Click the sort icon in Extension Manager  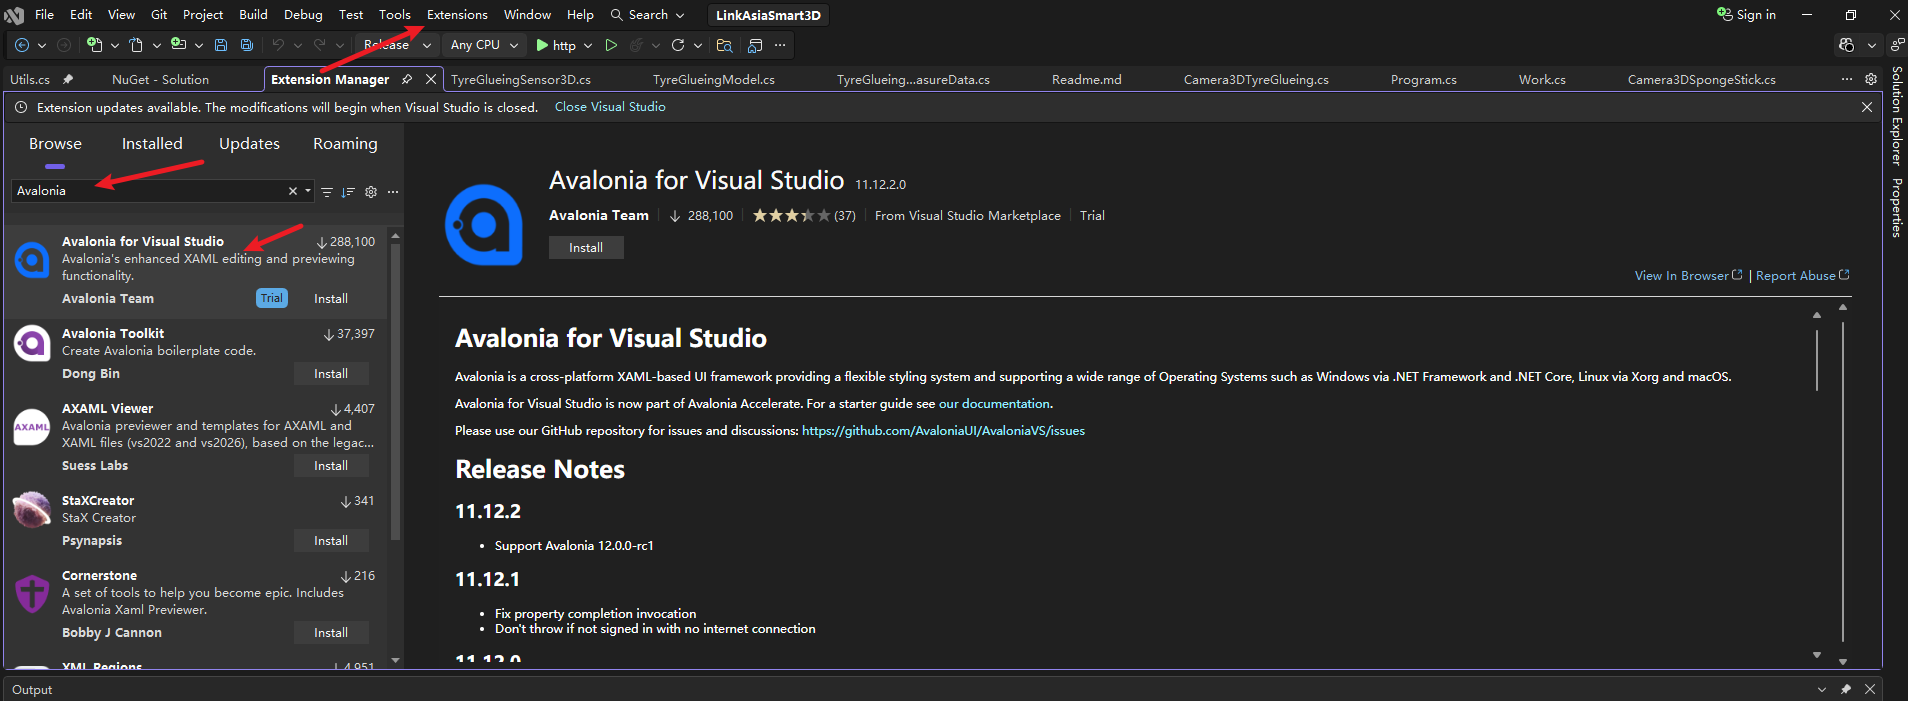point(348,191)
